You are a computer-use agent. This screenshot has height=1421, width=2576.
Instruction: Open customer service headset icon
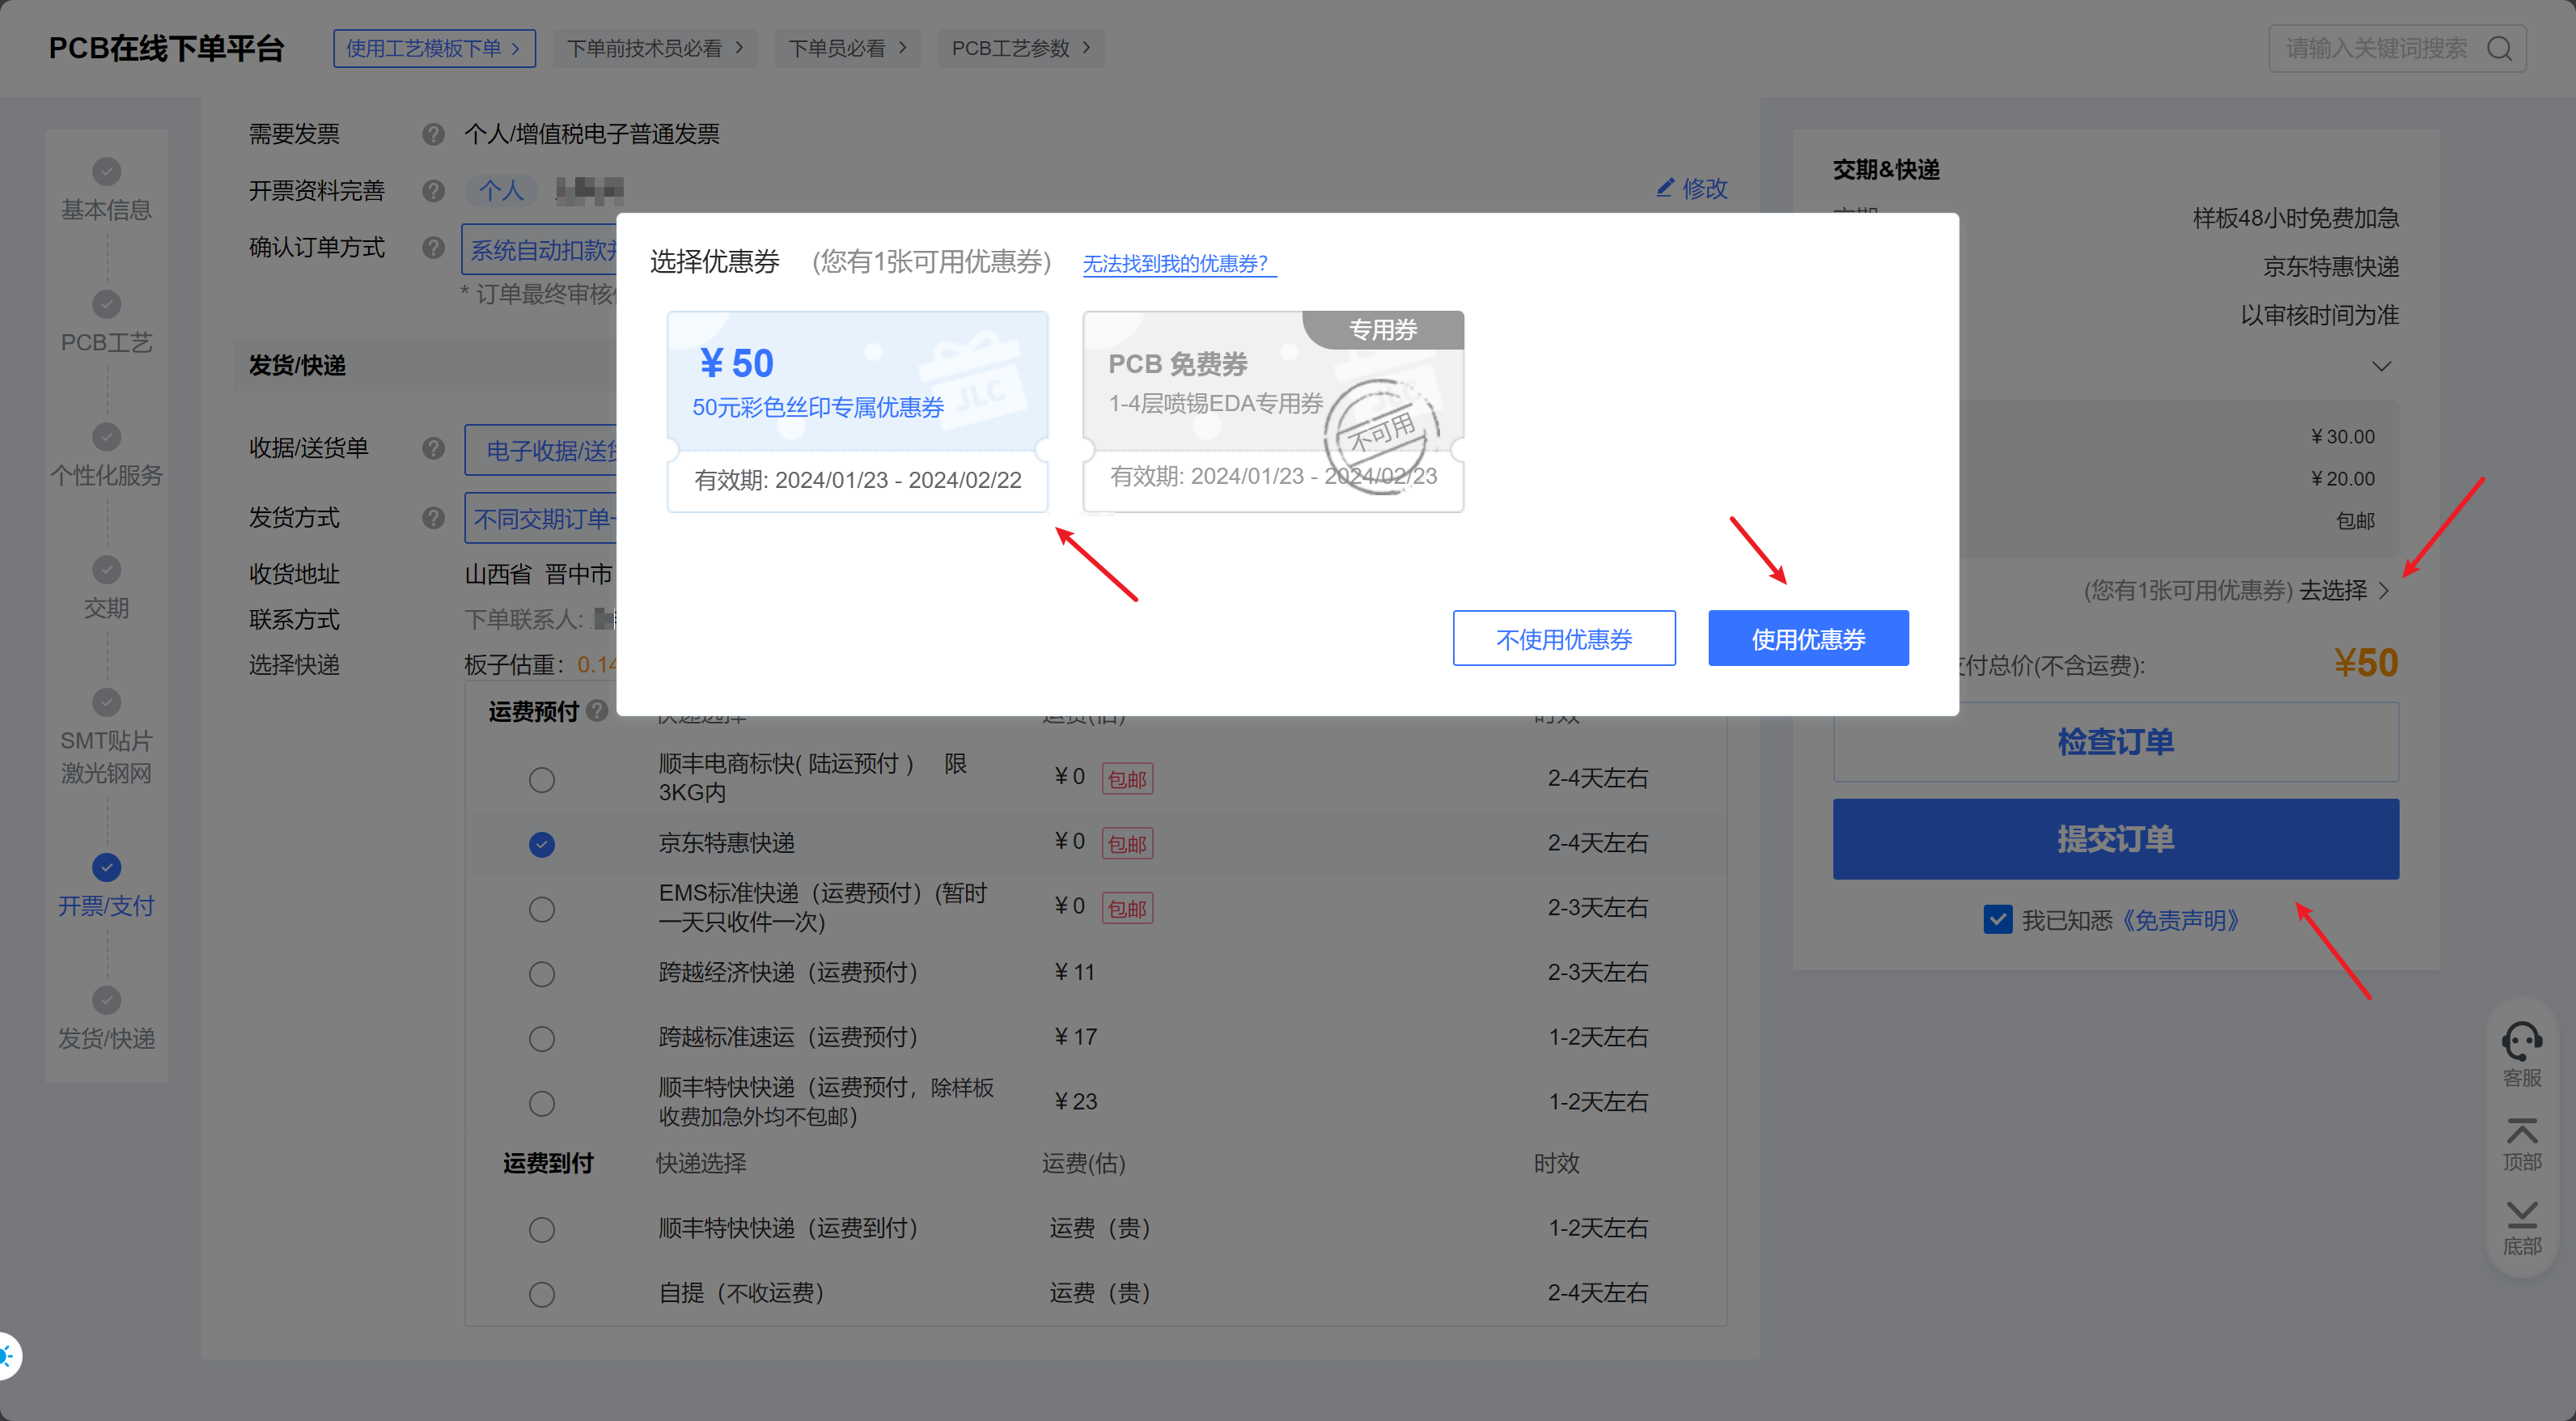point(2521,1042)
